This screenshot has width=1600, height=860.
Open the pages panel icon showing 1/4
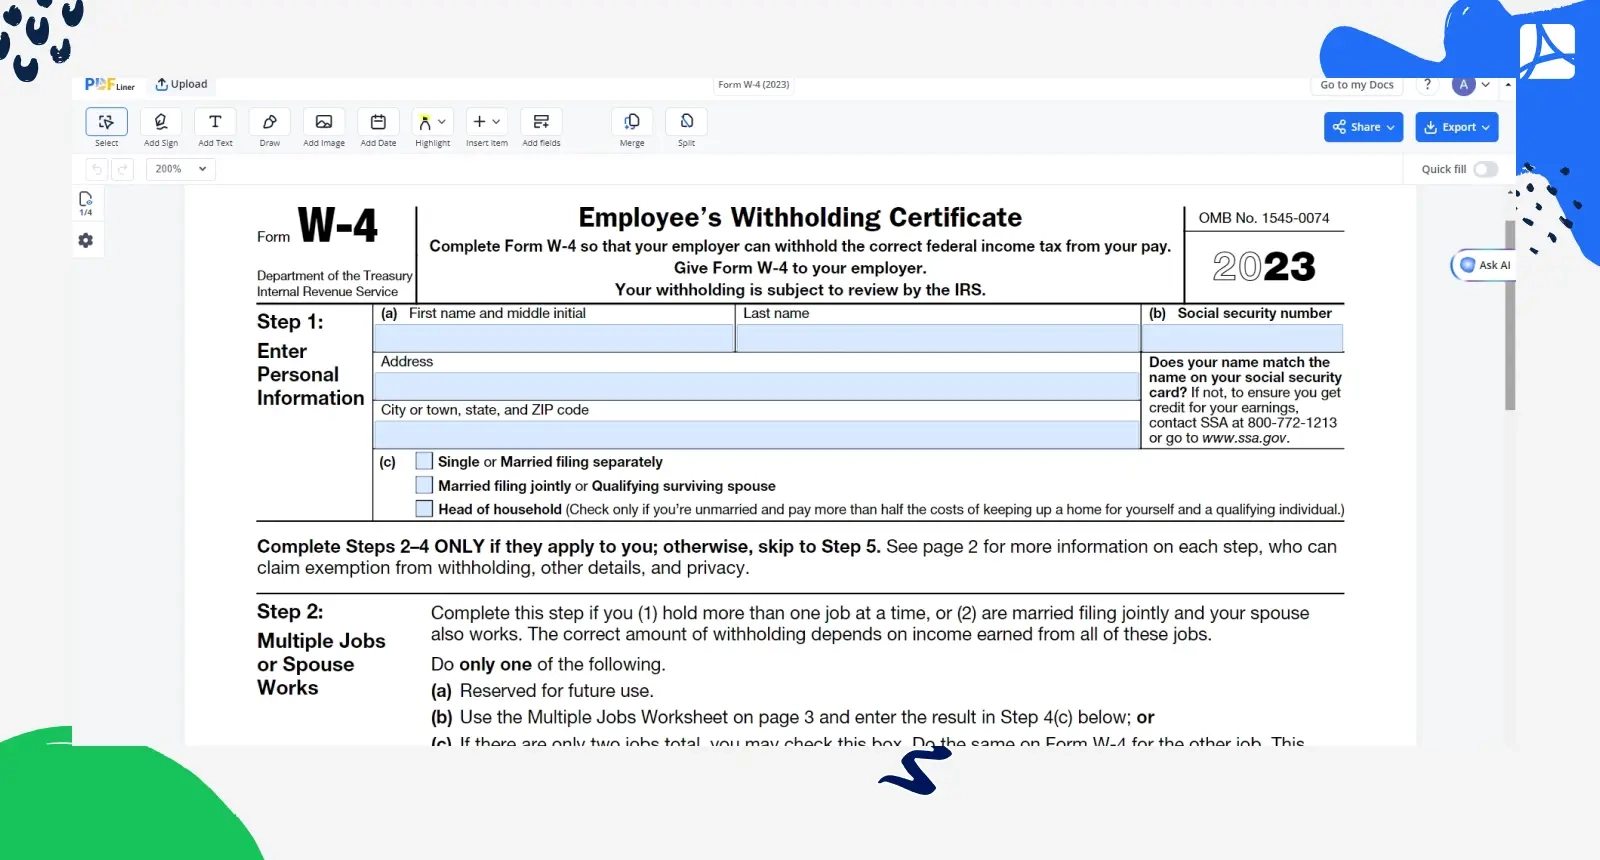86,204
